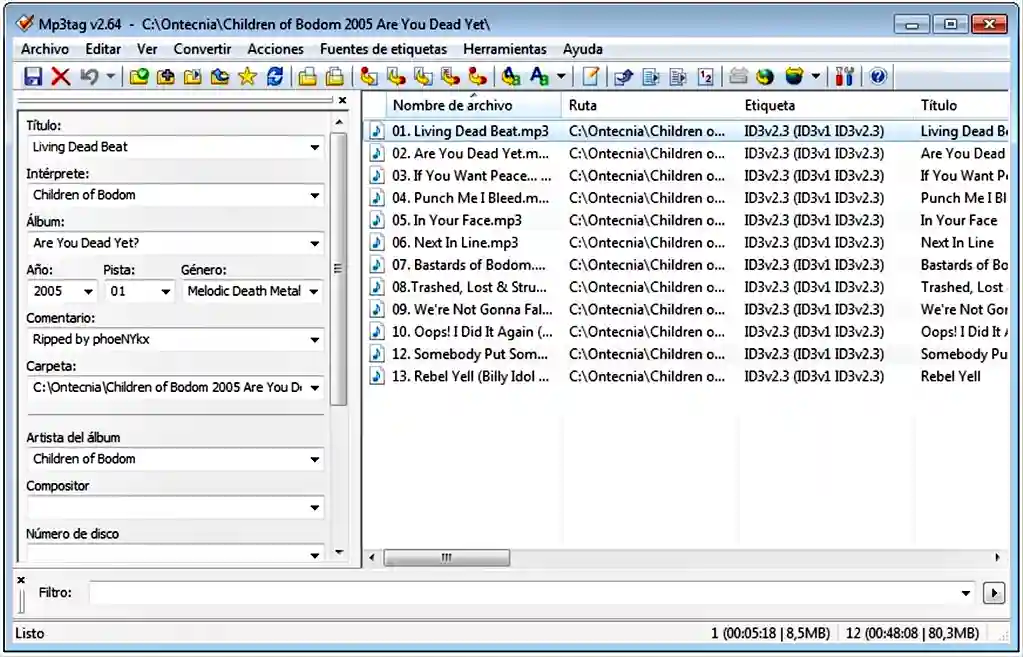1023x657 pixels.
Task: Click the music note icon of 05. In Your Face.mp3
Action: point(377,220)
